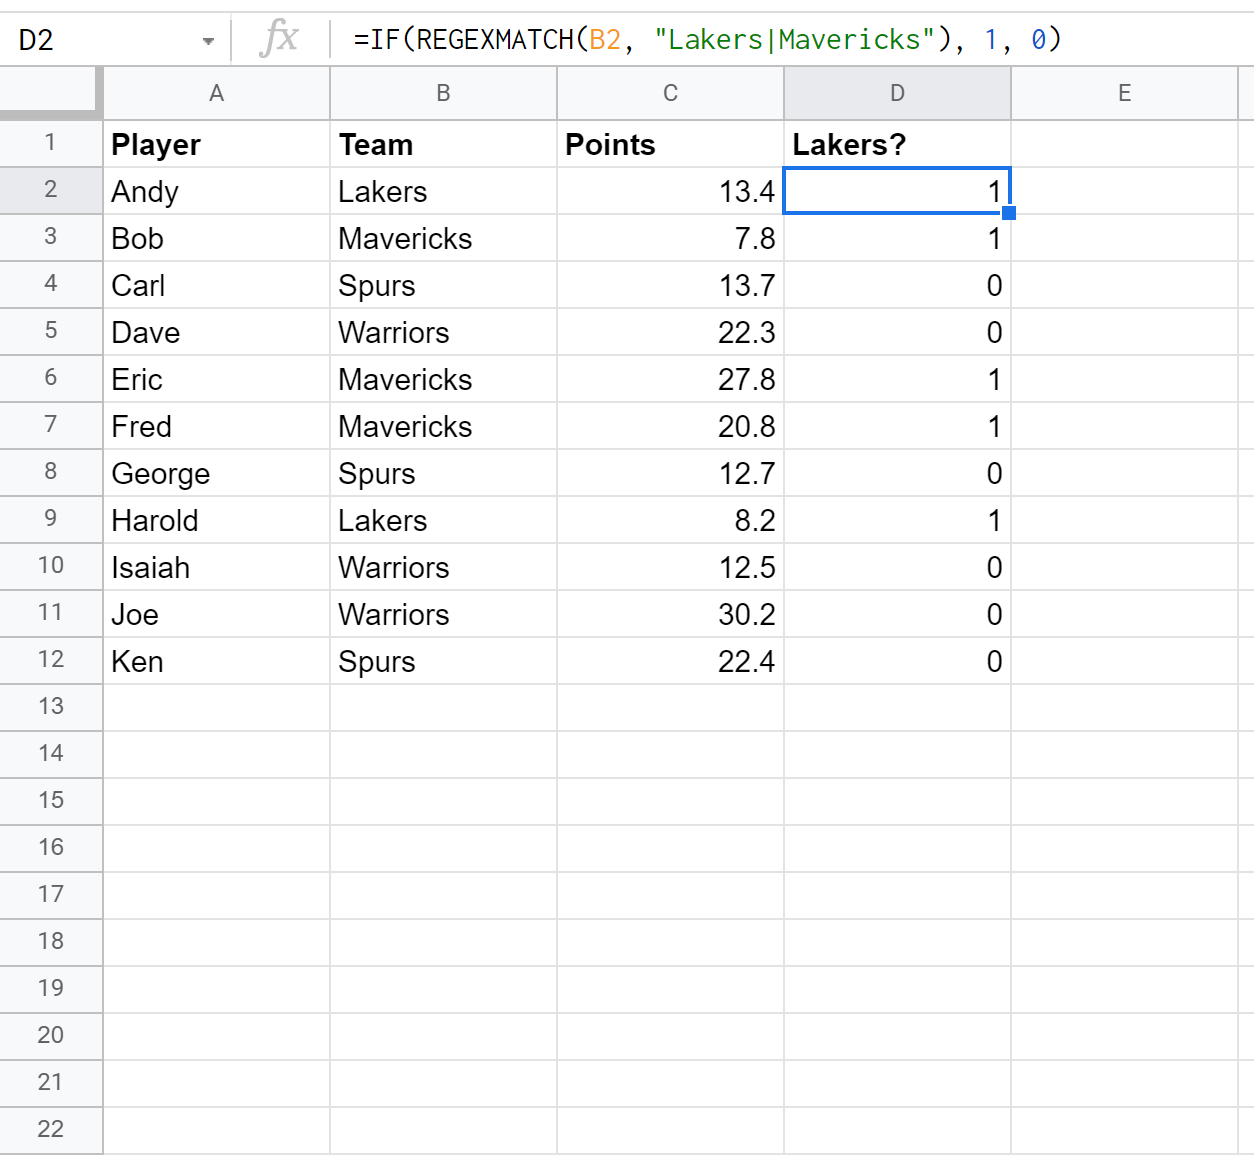Click the 'Lakers?' header cell
1254x1155 pixels.
coord(897,144)
